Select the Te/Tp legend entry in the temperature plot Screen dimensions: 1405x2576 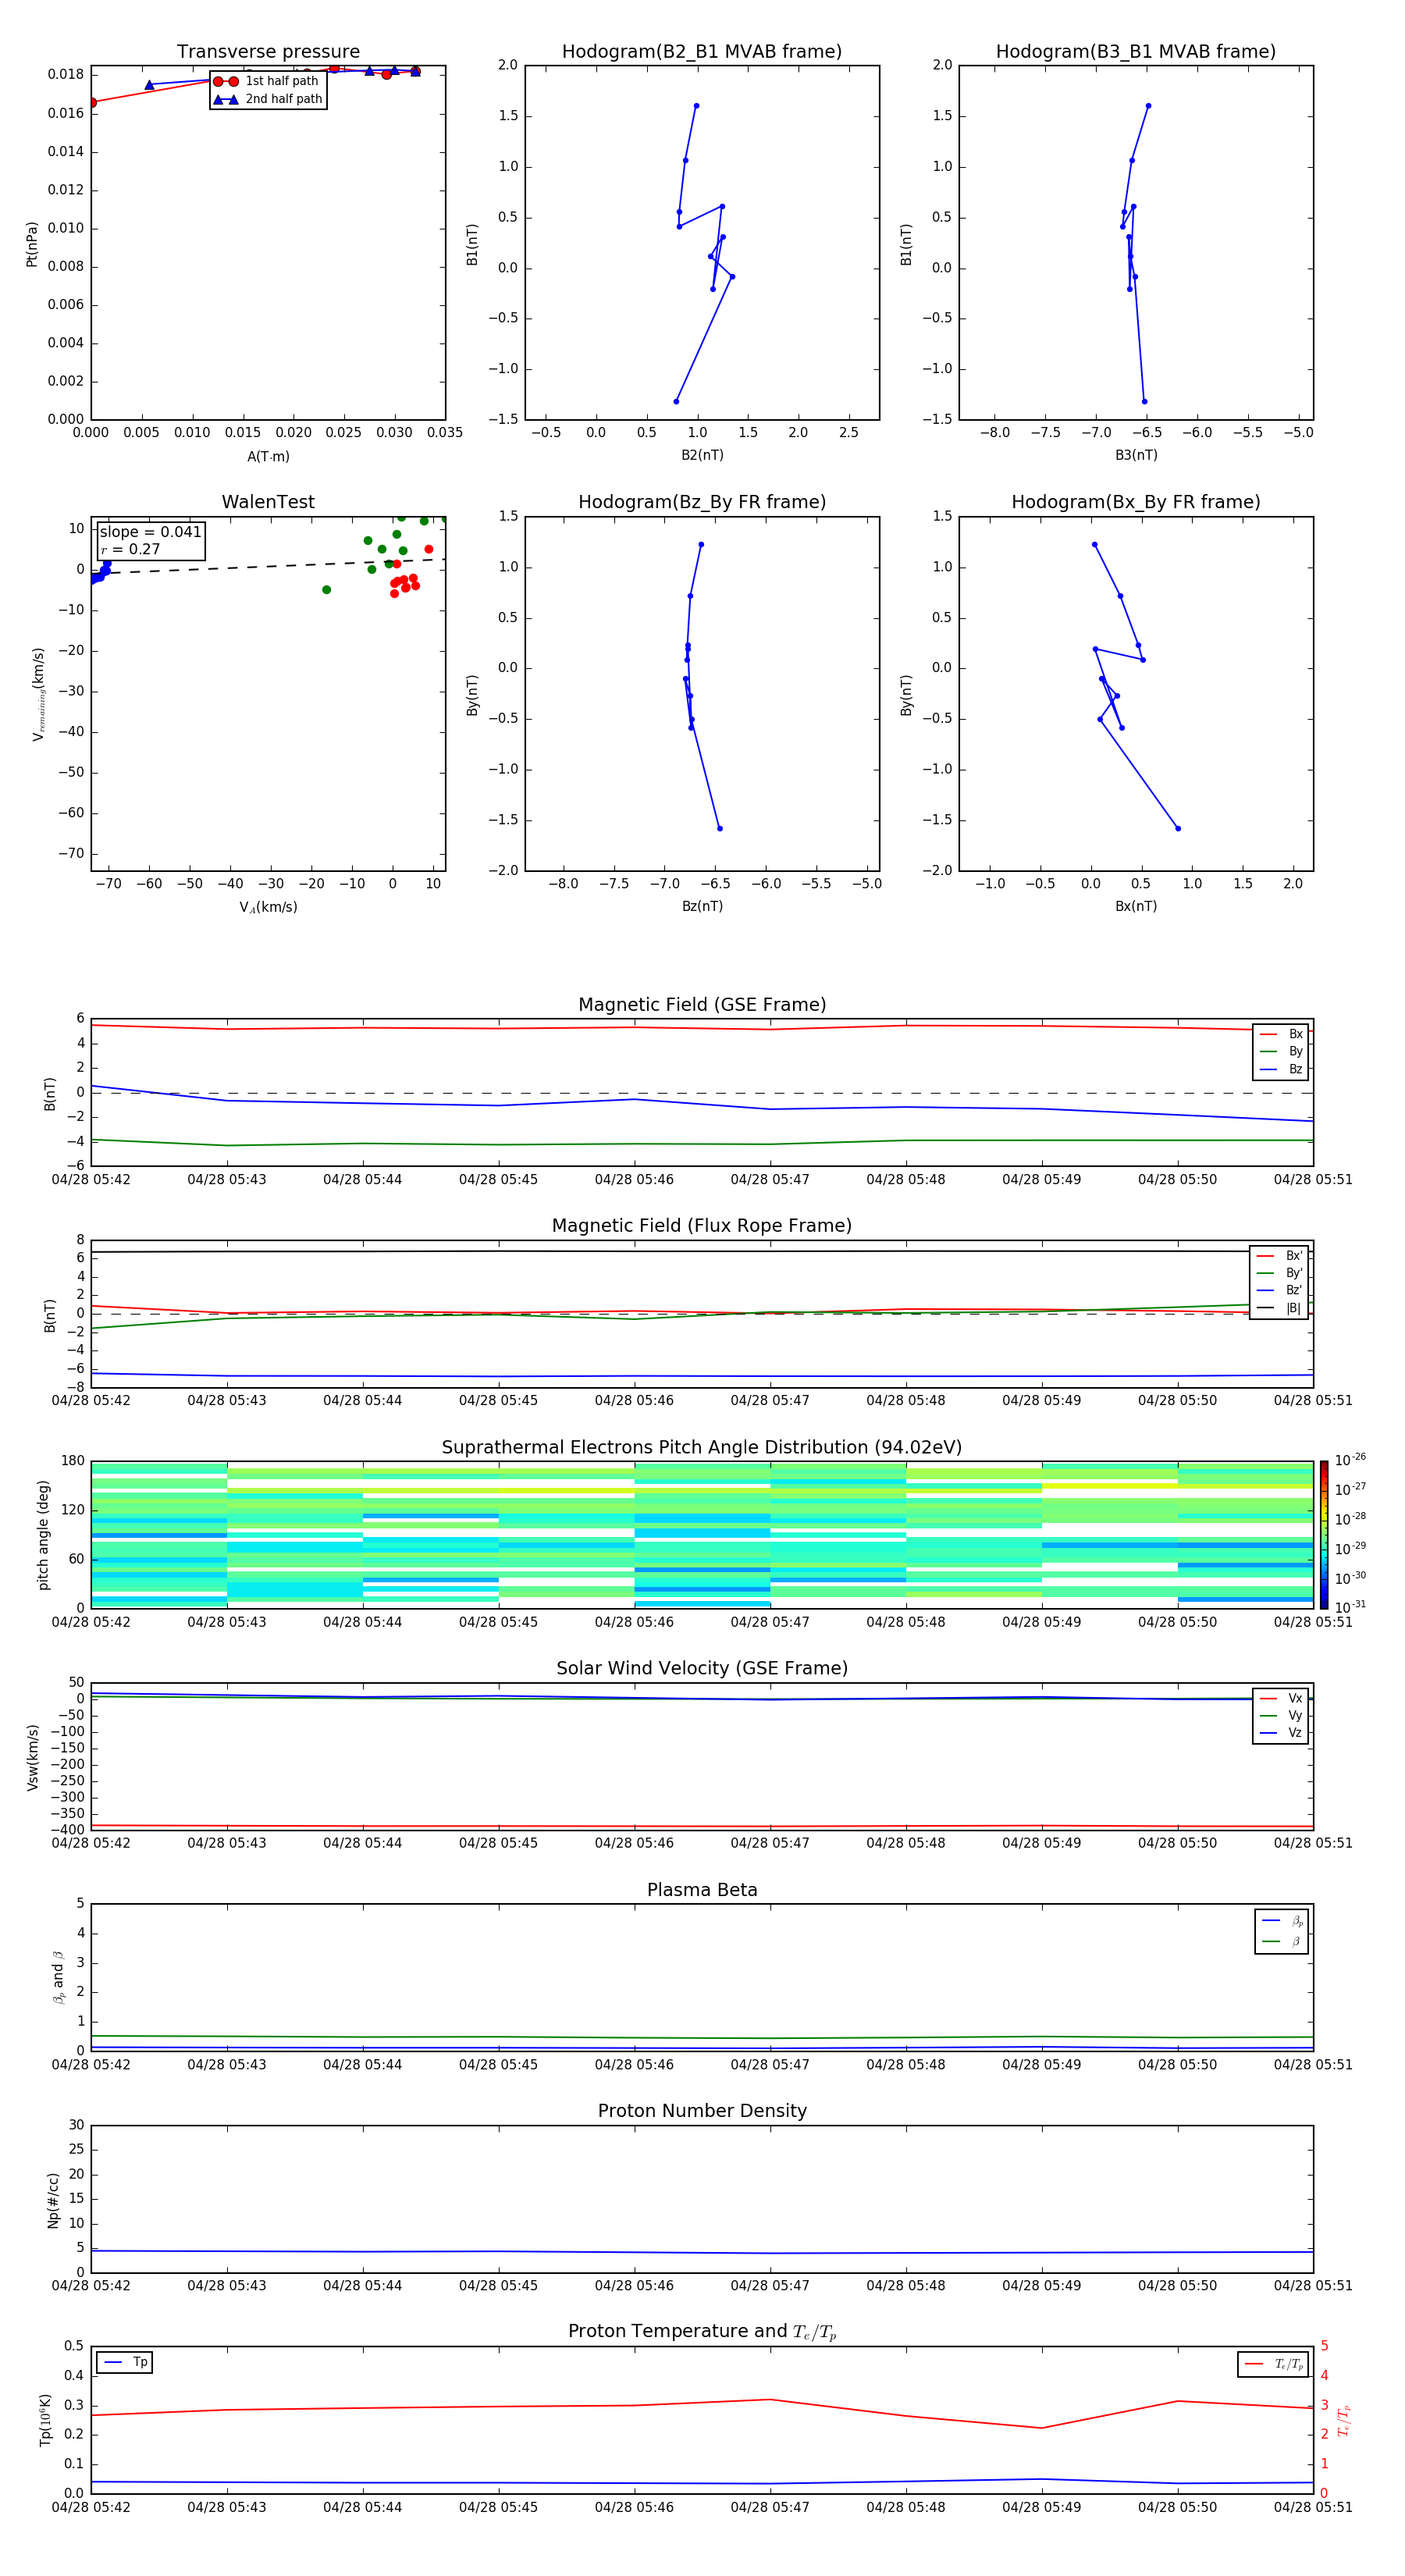click(x=1275, y=2364)
